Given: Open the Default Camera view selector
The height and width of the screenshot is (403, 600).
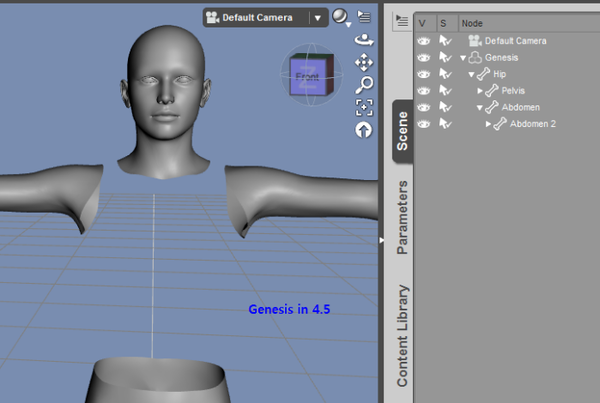Looking at the screenshot, I should (x=265, y=18).
